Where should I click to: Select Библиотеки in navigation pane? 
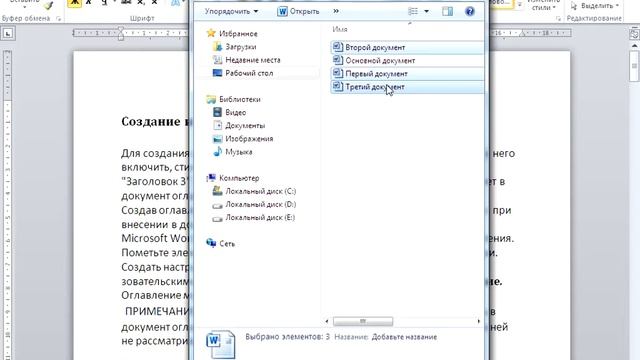point(240,100)
